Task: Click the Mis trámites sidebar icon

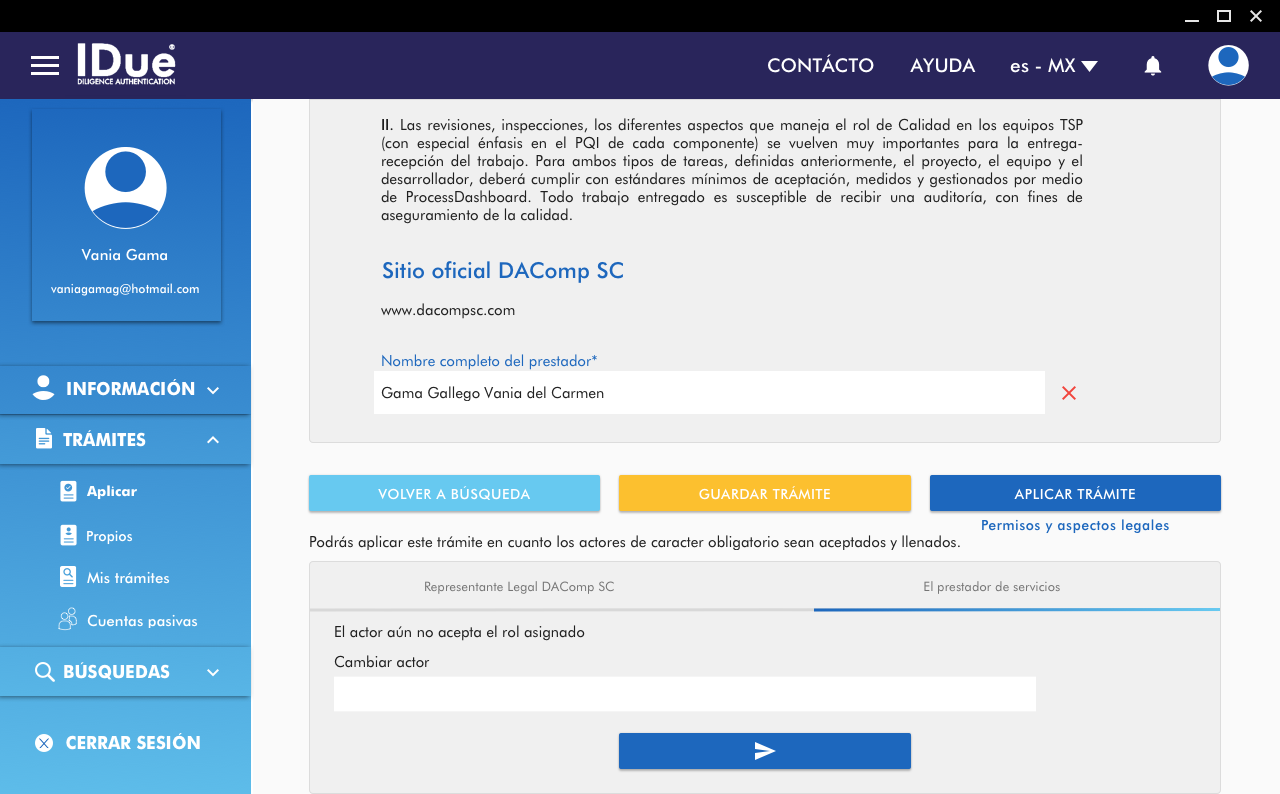Action: [68, 578]
